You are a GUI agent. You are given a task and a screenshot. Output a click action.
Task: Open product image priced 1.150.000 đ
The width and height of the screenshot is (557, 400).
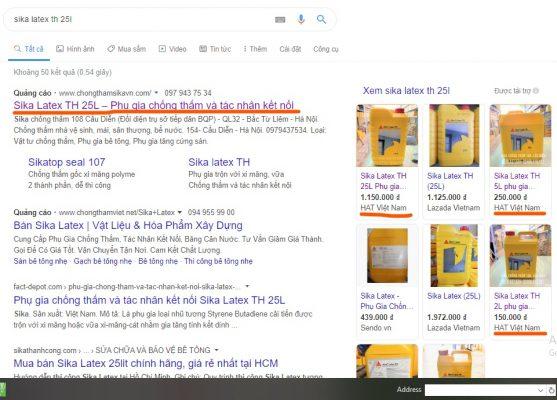pyautogui.click(x=387, y=135)
